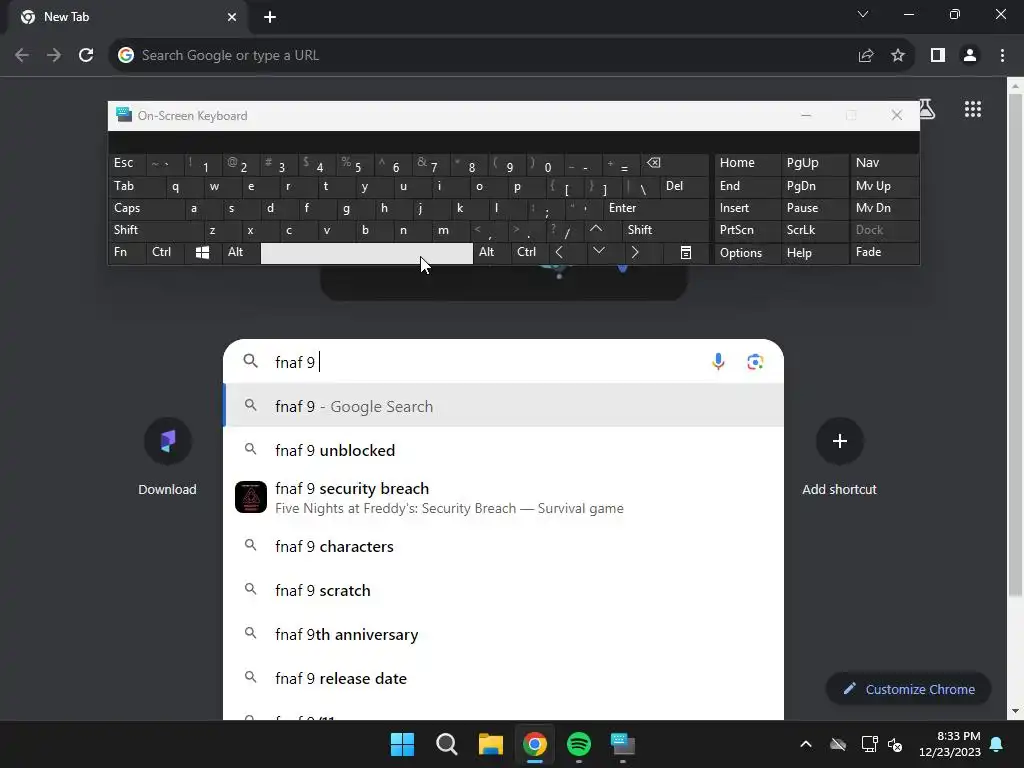Close the New Tab browser tab
This screenshot has width=1024, height=768.
point(232,17)
